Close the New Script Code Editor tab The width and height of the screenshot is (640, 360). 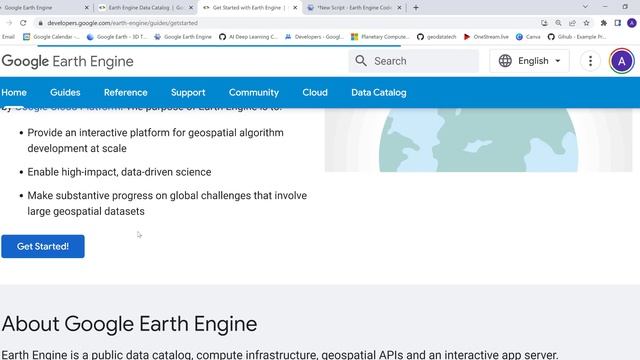point(399,7)
